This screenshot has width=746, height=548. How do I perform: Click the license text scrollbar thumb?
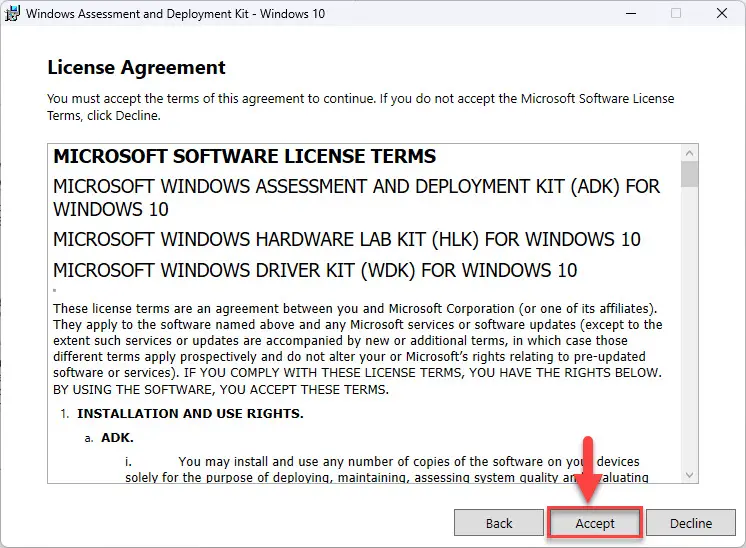[x=689, y=174]
